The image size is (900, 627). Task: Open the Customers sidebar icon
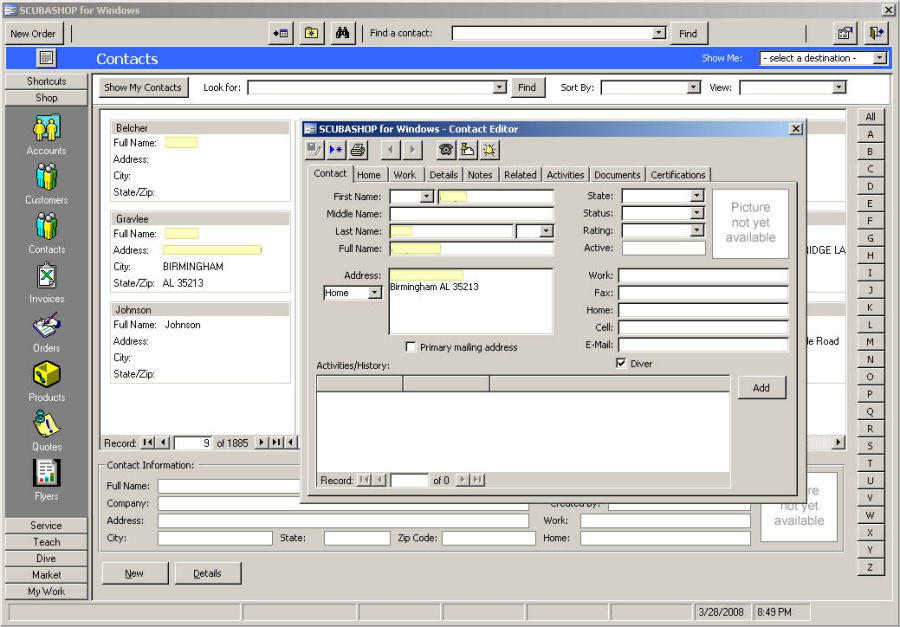46,177
